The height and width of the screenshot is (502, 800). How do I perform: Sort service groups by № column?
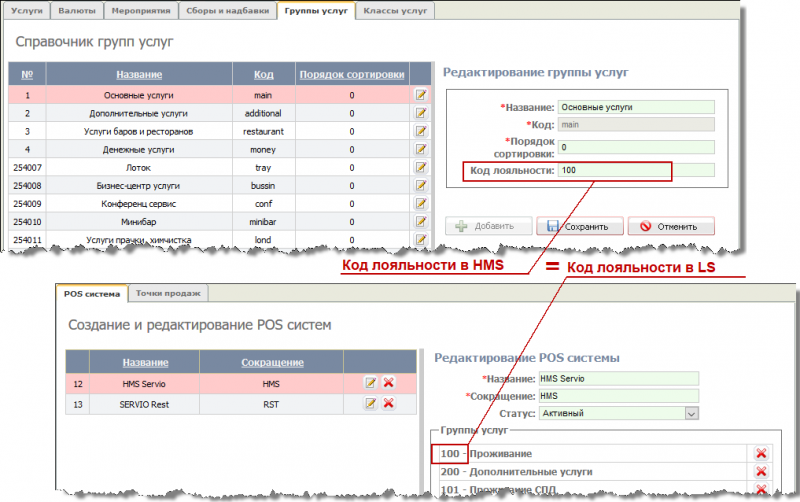(x=27, y=74)
